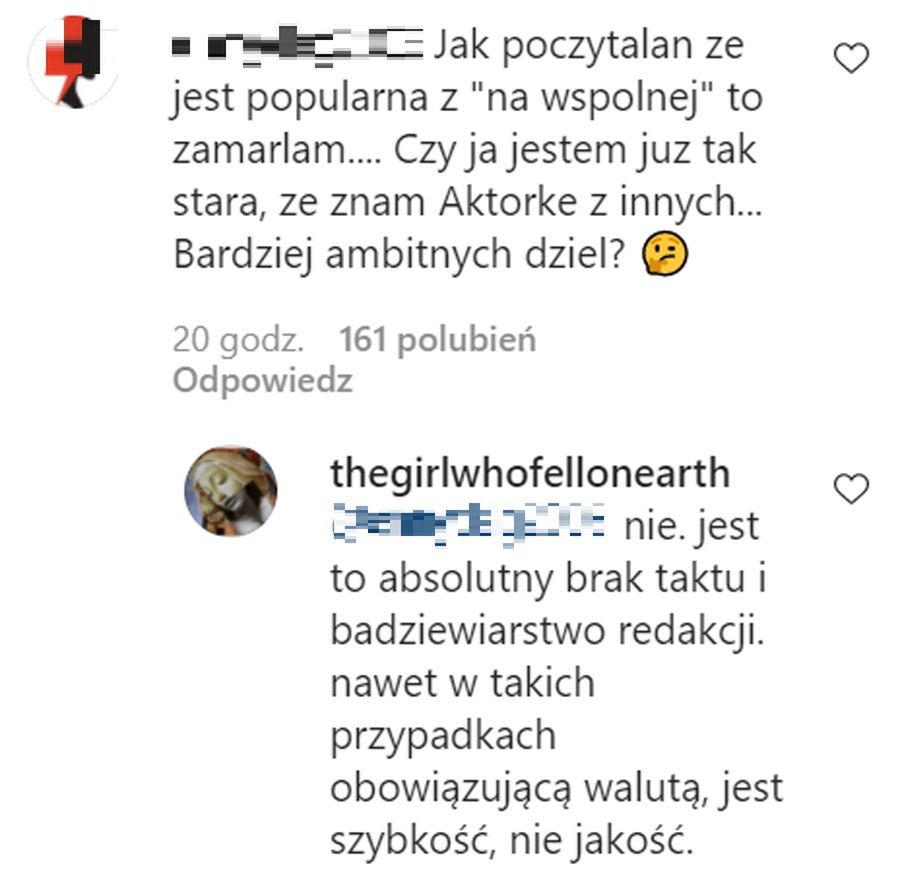Screen dimensions: 900x877
Task: Click the word "przypadkach" in the reply
Action: (x=443, y=736)
